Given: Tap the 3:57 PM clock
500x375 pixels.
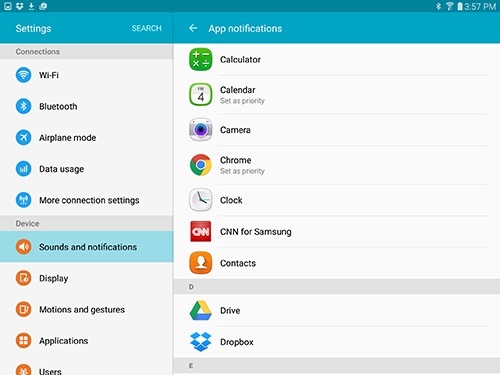Looking at the screenshot, I should [x=480, y=6].
